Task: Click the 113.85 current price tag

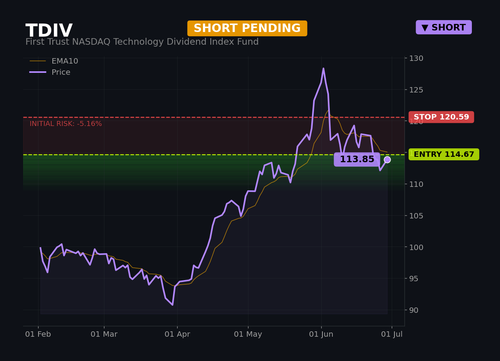Action: coord(357,159)
